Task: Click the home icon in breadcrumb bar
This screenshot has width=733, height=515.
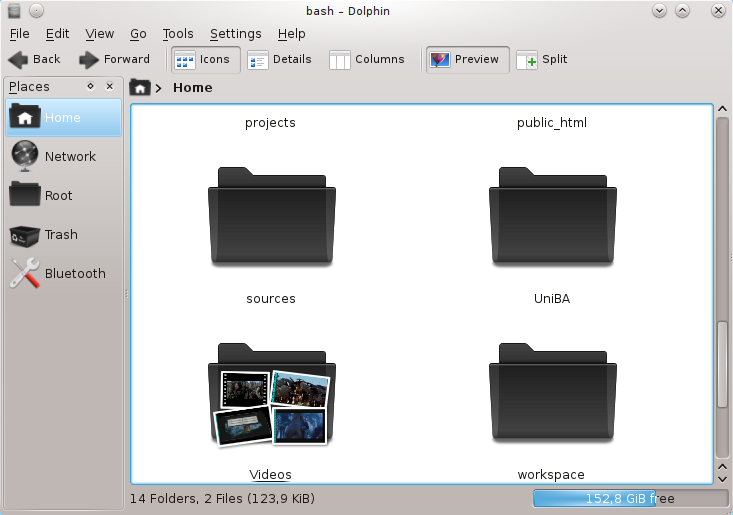Action: coord(140,88)
